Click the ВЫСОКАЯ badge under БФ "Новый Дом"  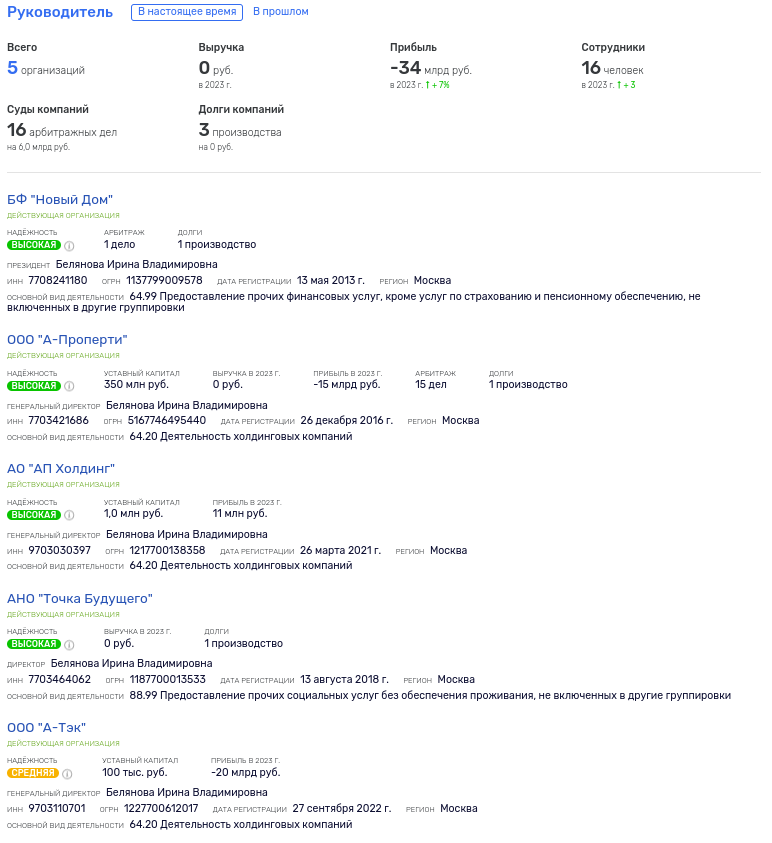pos(34,245)
